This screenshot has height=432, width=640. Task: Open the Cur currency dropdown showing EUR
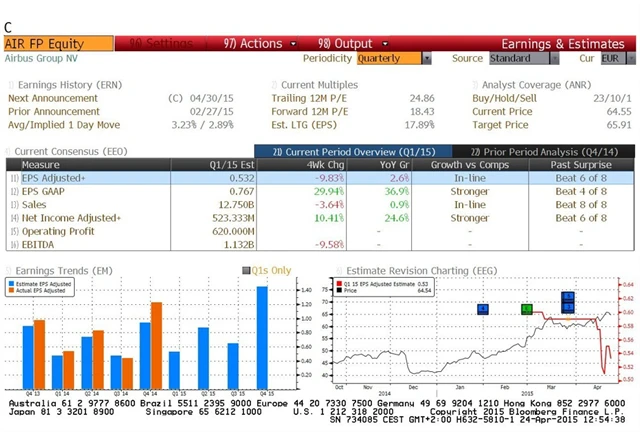coord(614,58)
